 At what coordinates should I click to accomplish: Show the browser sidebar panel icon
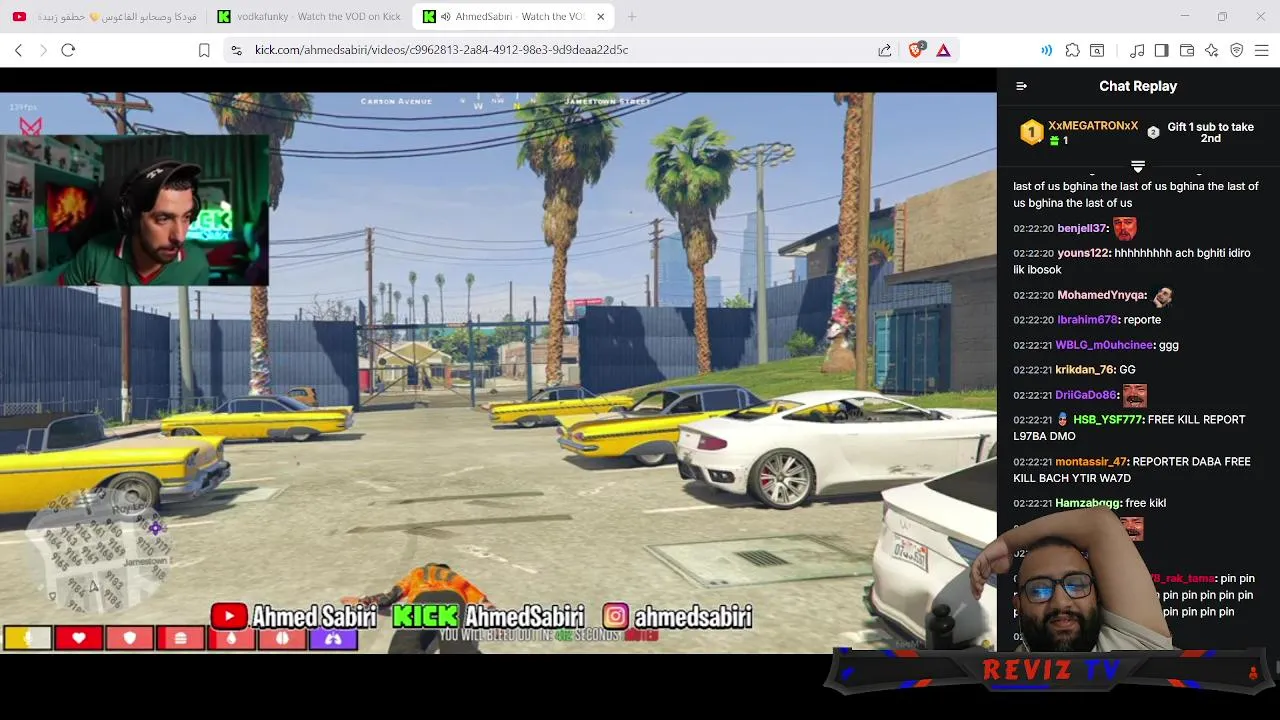point(1161,50)
